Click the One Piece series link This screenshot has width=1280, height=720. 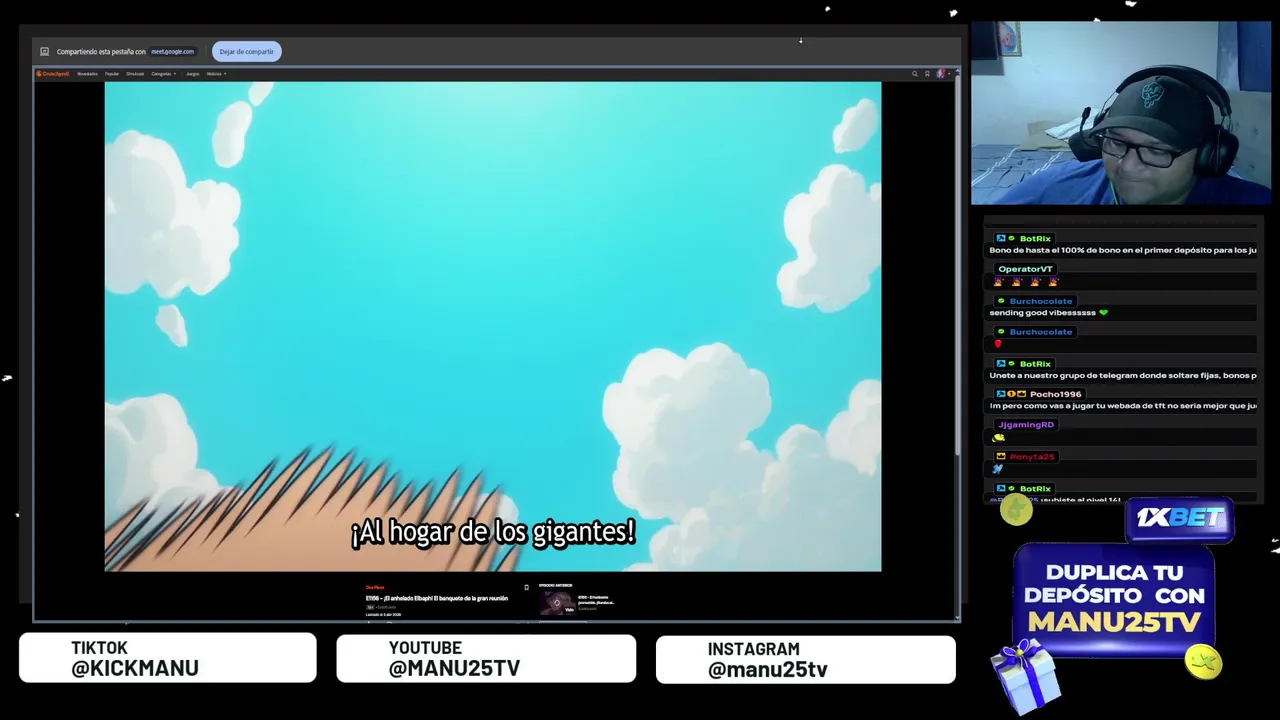pos(375,588)
